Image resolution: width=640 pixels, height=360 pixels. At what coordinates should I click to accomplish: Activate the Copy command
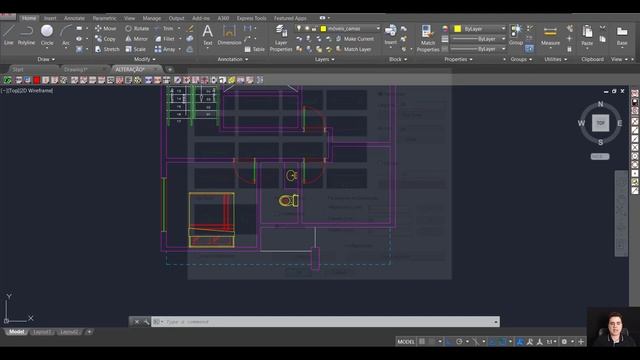(105, 39)
